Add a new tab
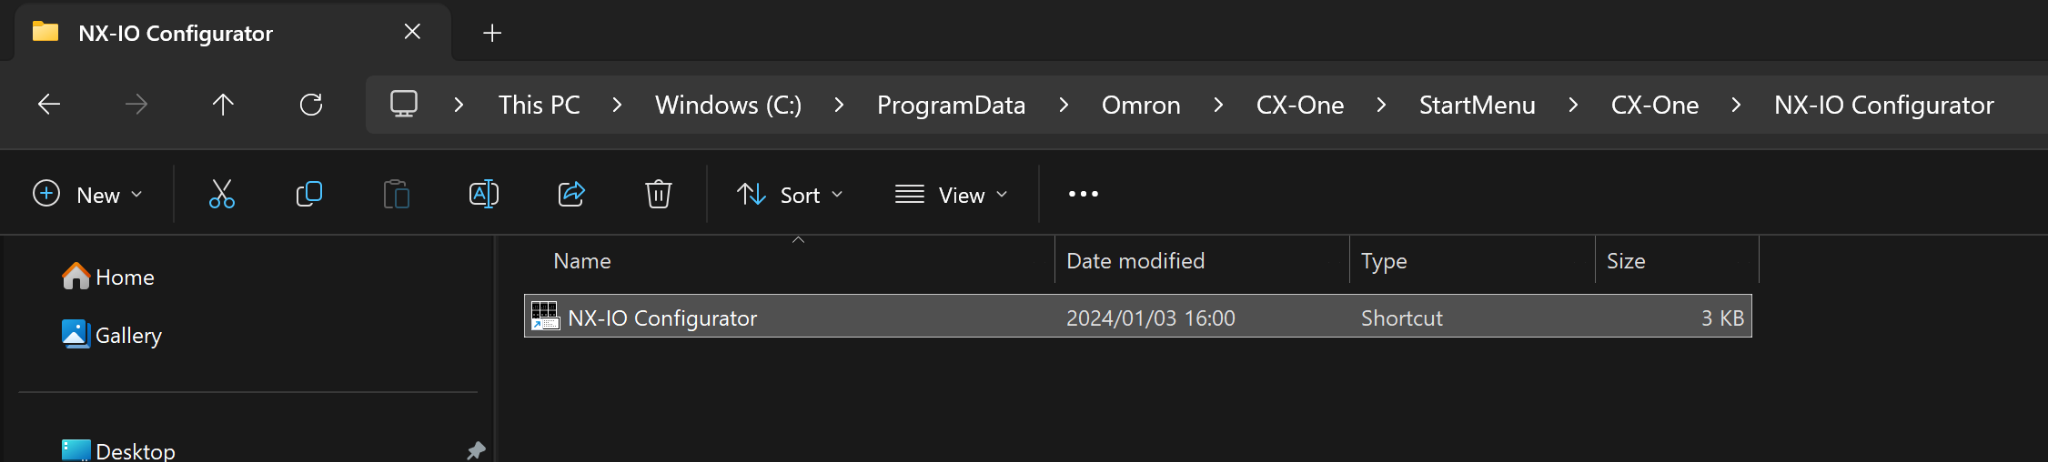Screen dimensions: 2048x462 click(x=492, y=33)
